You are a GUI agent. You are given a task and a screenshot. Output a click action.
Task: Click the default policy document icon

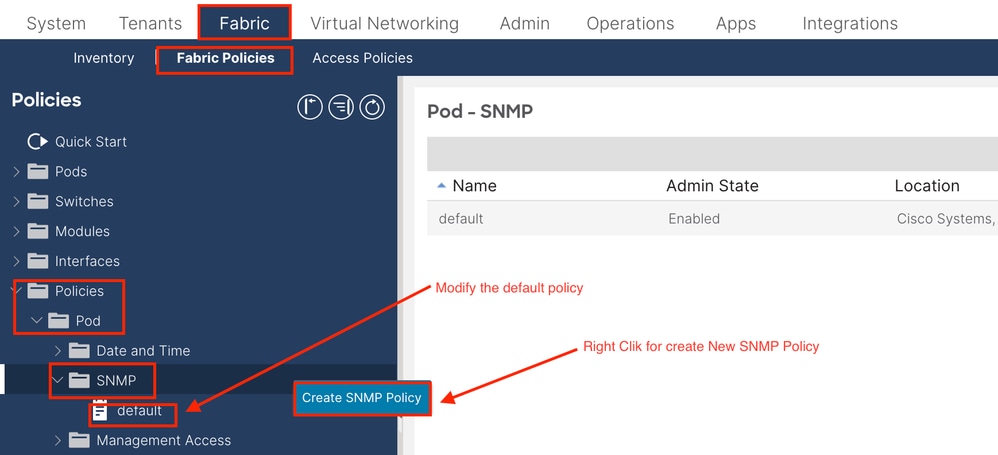(x=100, y=410)
